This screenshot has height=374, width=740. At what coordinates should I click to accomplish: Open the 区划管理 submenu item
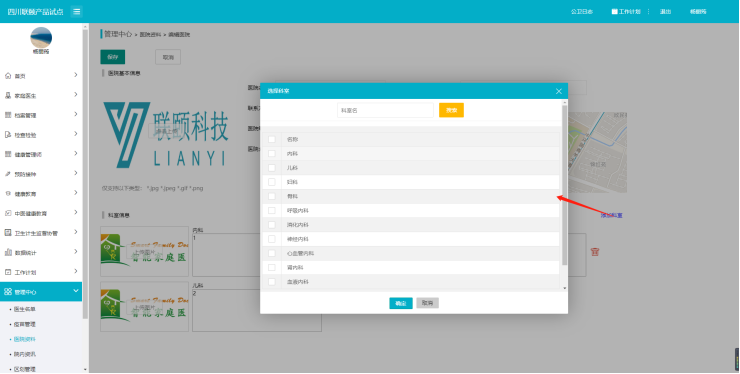click(x=25, y=369)
